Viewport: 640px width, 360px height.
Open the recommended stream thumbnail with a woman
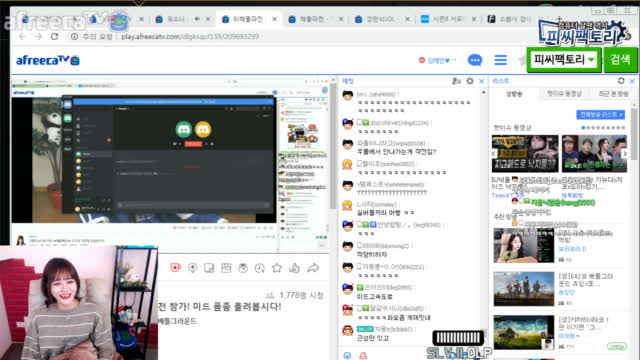point(524,245)
